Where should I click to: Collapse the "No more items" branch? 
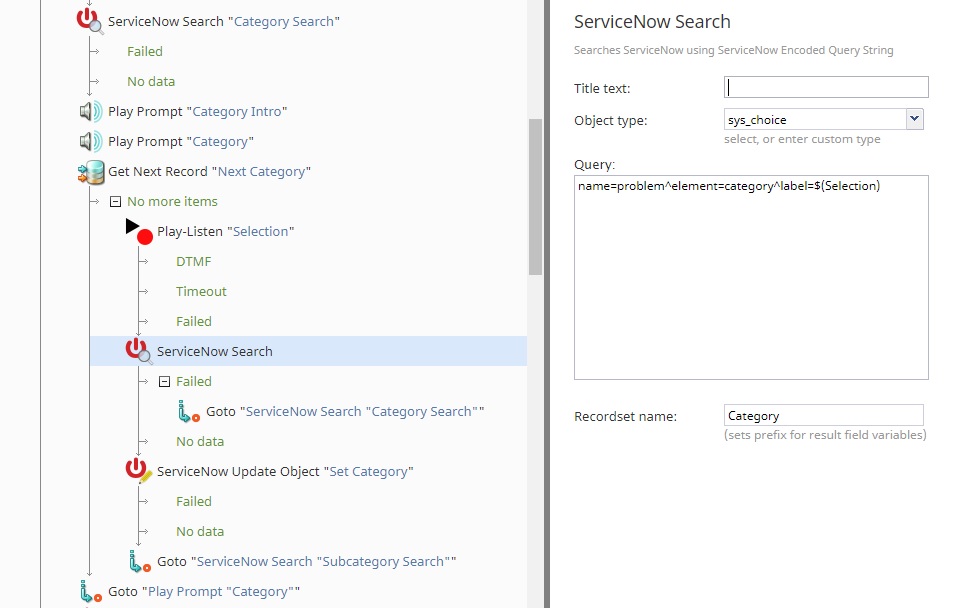point(115,202)
